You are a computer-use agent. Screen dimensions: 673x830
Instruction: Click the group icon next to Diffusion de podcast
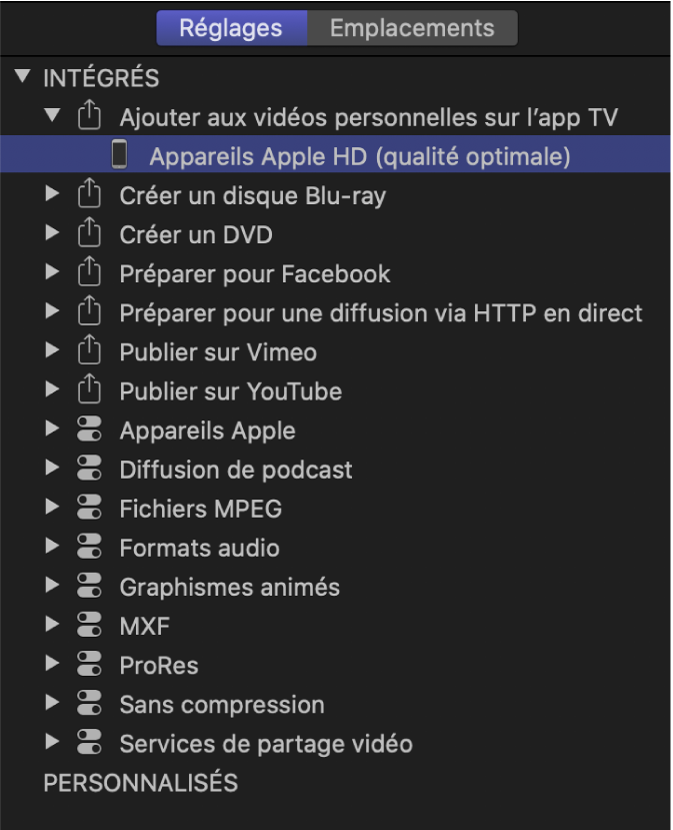89,469
